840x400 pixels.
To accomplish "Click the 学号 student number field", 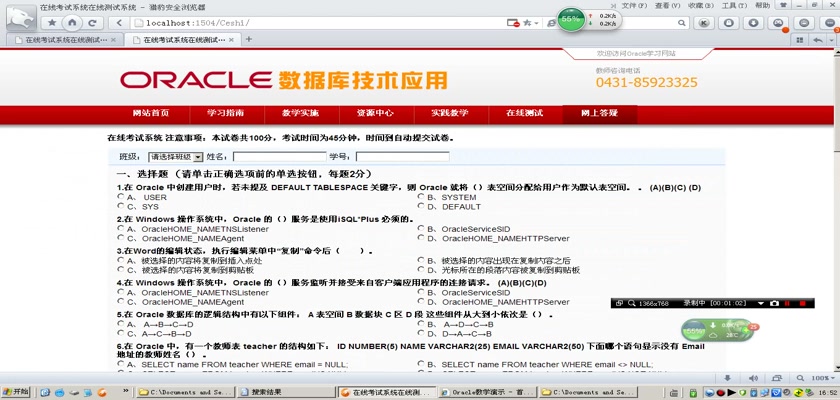I will click(402, 157).
